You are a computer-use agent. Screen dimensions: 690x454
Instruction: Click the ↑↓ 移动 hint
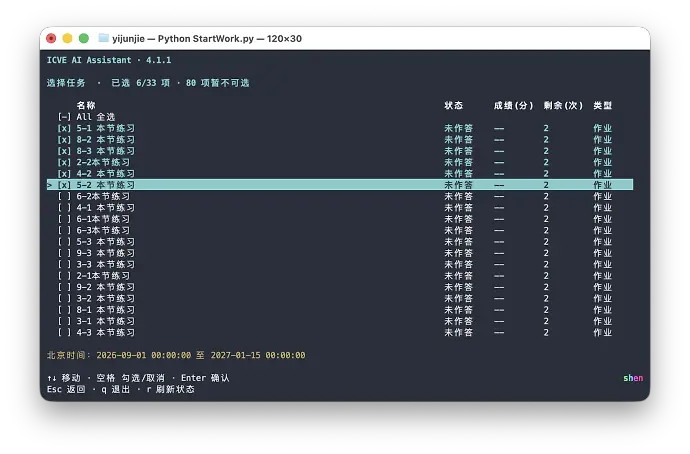64,378
